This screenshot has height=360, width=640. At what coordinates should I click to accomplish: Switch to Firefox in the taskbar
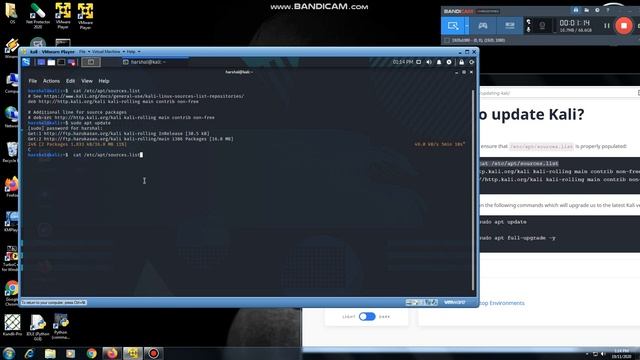pyautogui.click(x=112, y=353)
